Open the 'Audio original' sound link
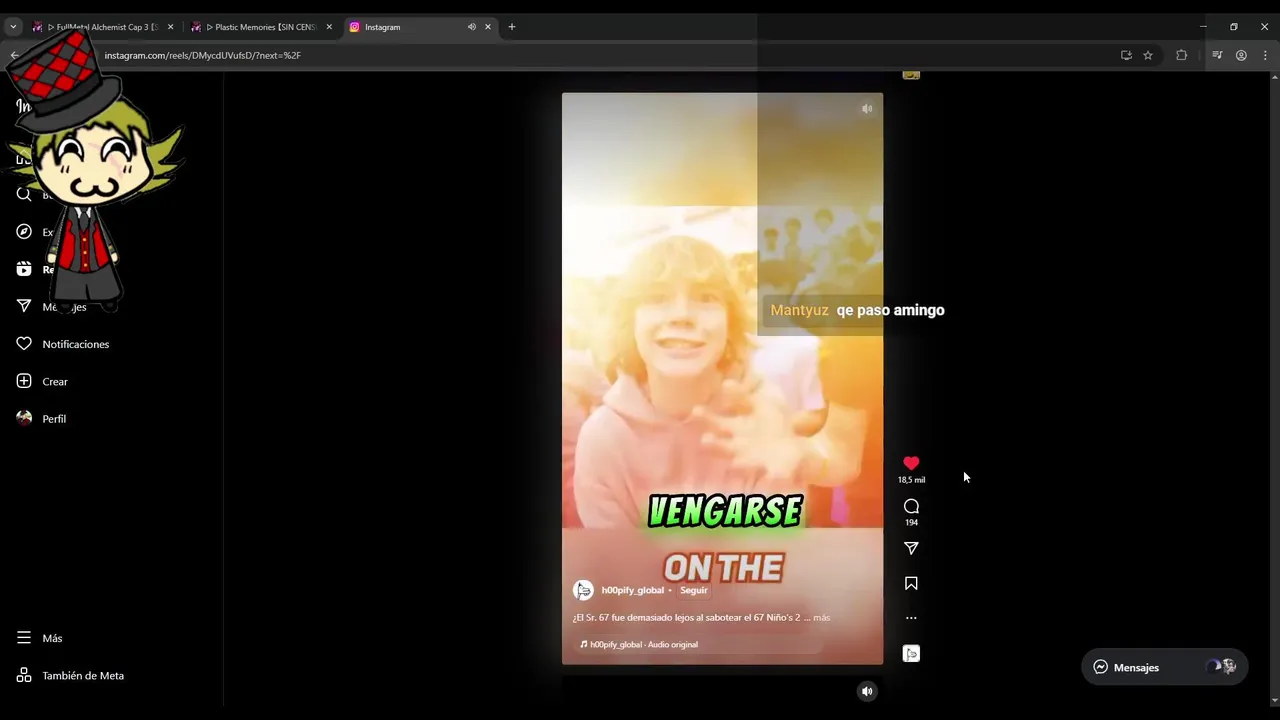The image size is (1280, 720). (673, 644)
